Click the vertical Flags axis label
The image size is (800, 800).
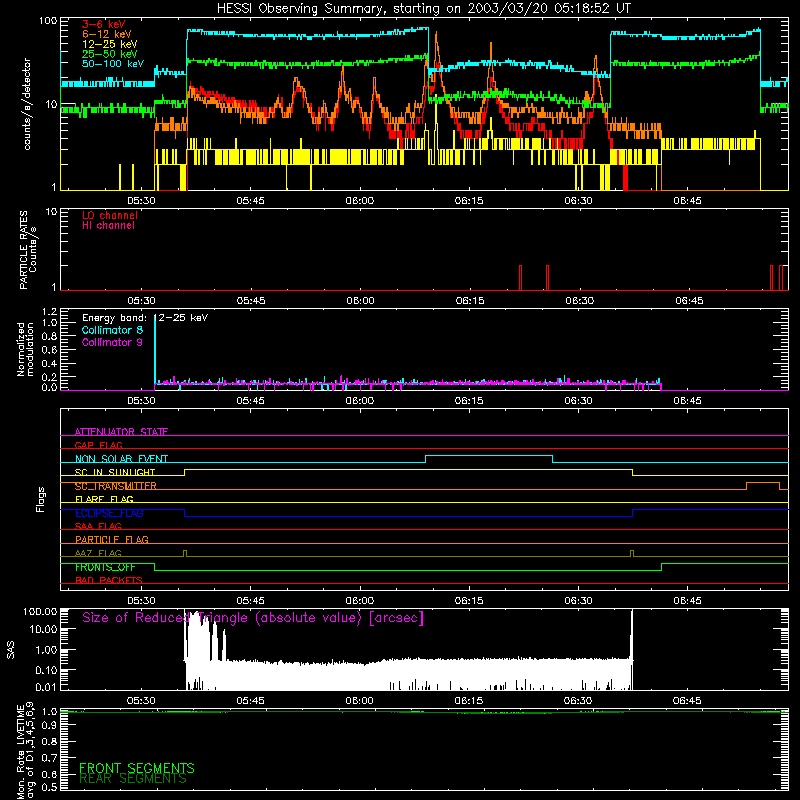(x=41, y=499)
